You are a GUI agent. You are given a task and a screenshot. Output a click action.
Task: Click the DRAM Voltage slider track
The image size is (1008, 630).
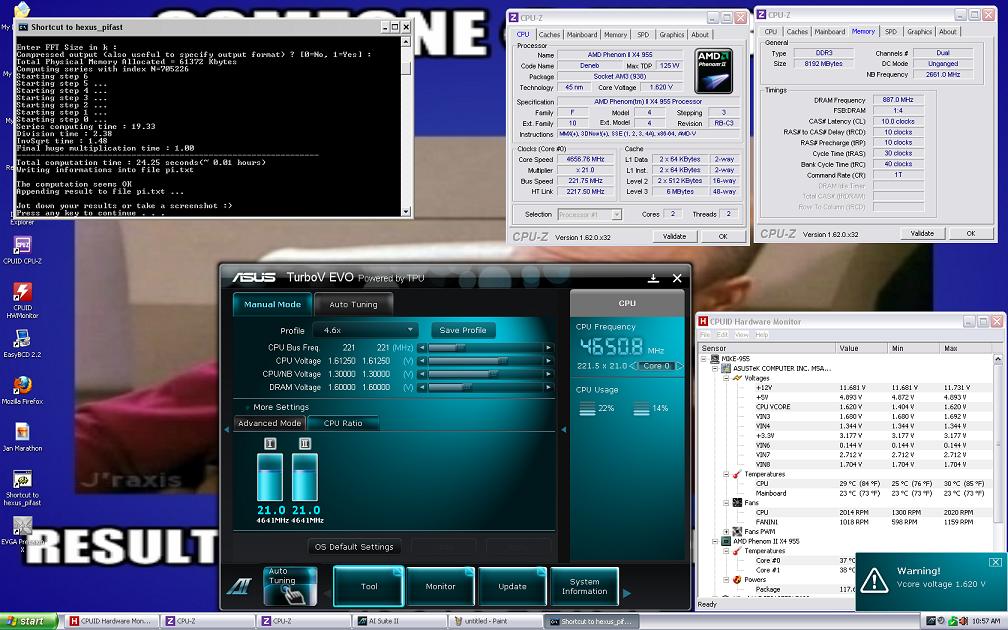tap(487, 388)
